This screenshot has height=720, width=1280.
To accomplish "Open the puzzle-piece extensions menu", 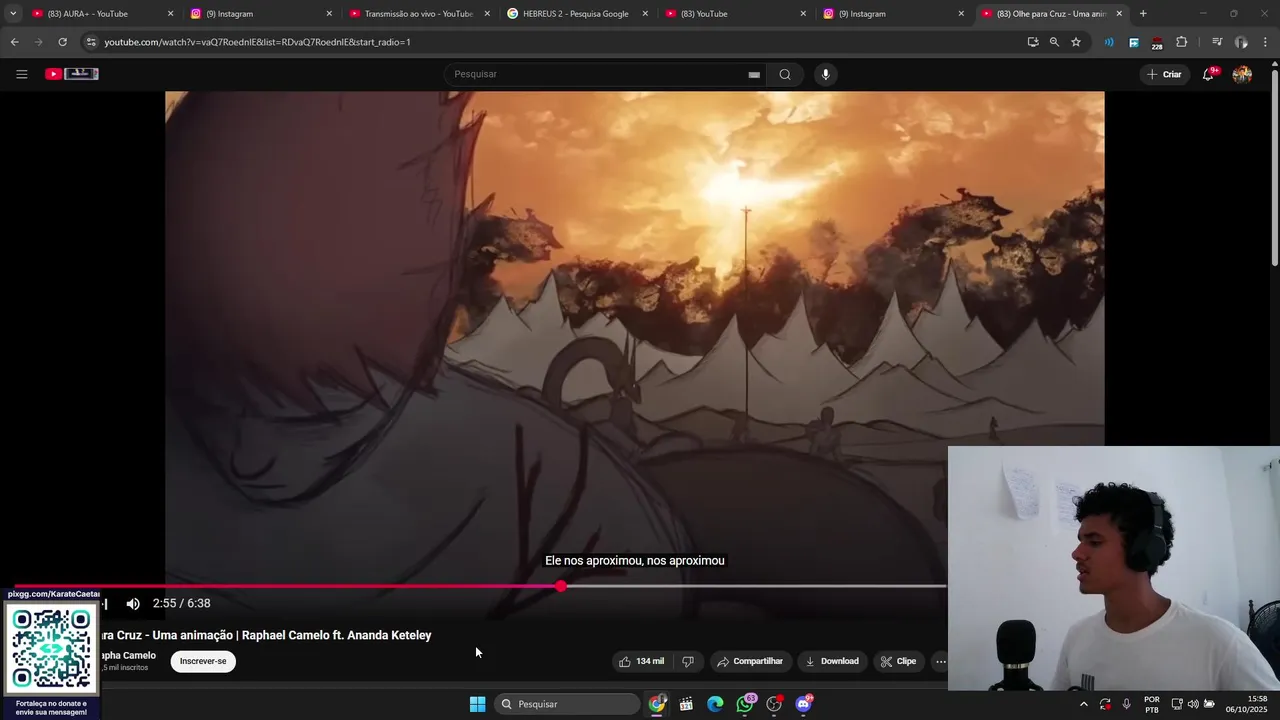I will pyautogui.click(x=1182, y=42).
